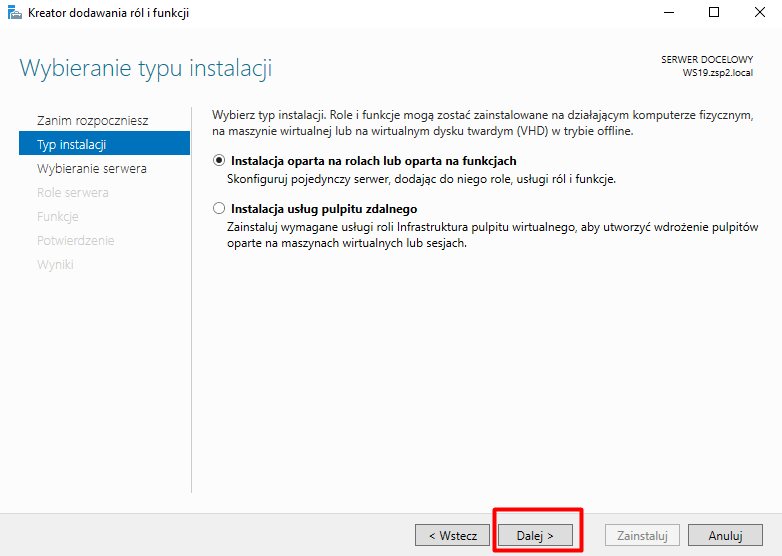Maximize the wizard window

[x=713, y=13]
